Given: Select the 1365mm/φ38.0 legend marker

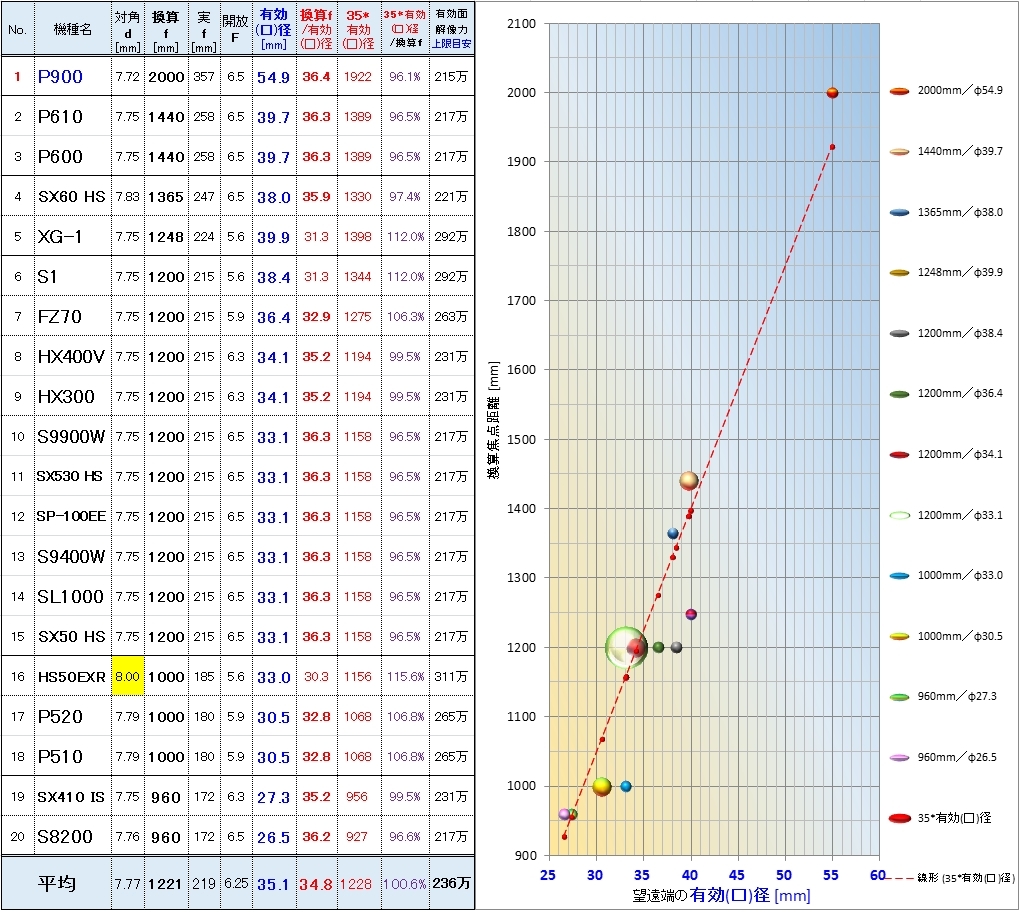Looking at the screenshot, I should (899, 212).
